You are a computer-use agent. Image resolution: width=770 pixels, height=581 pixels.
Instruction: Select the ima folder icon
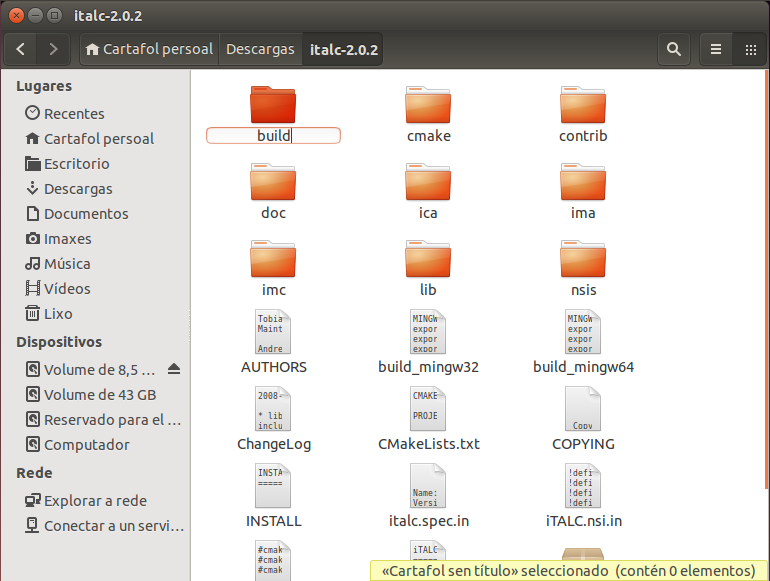pos(583,181)
